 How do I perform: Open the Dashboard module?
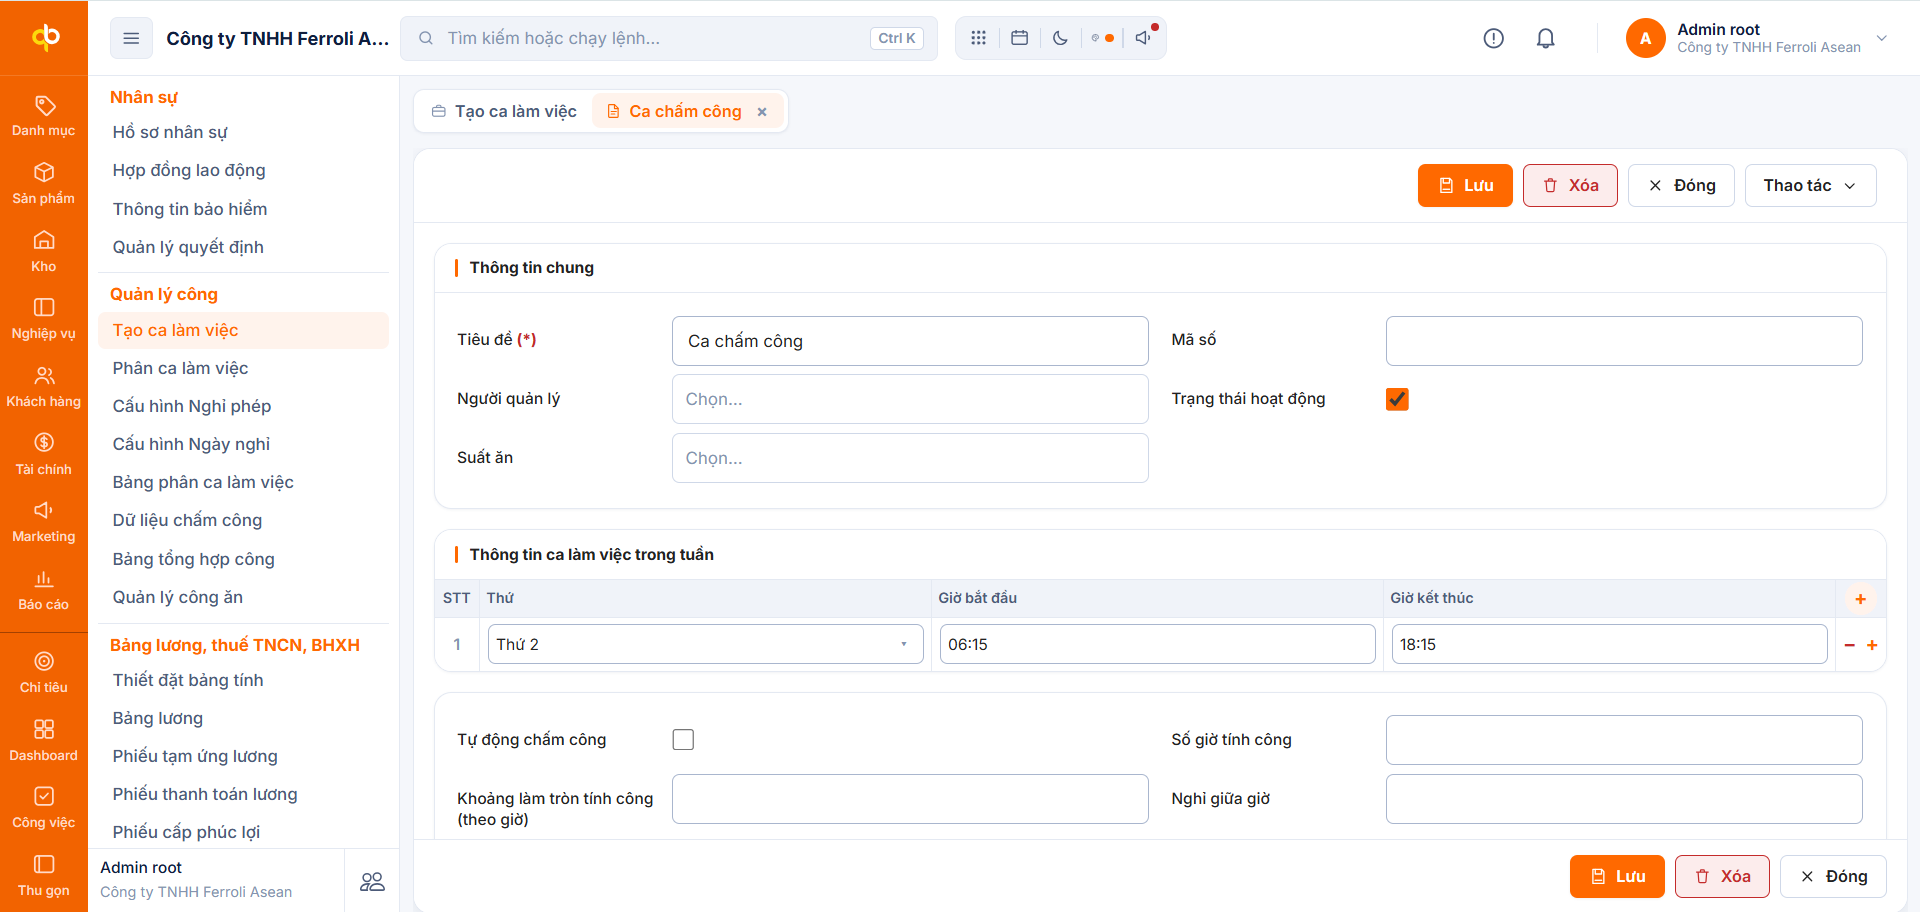pos(44,740)
